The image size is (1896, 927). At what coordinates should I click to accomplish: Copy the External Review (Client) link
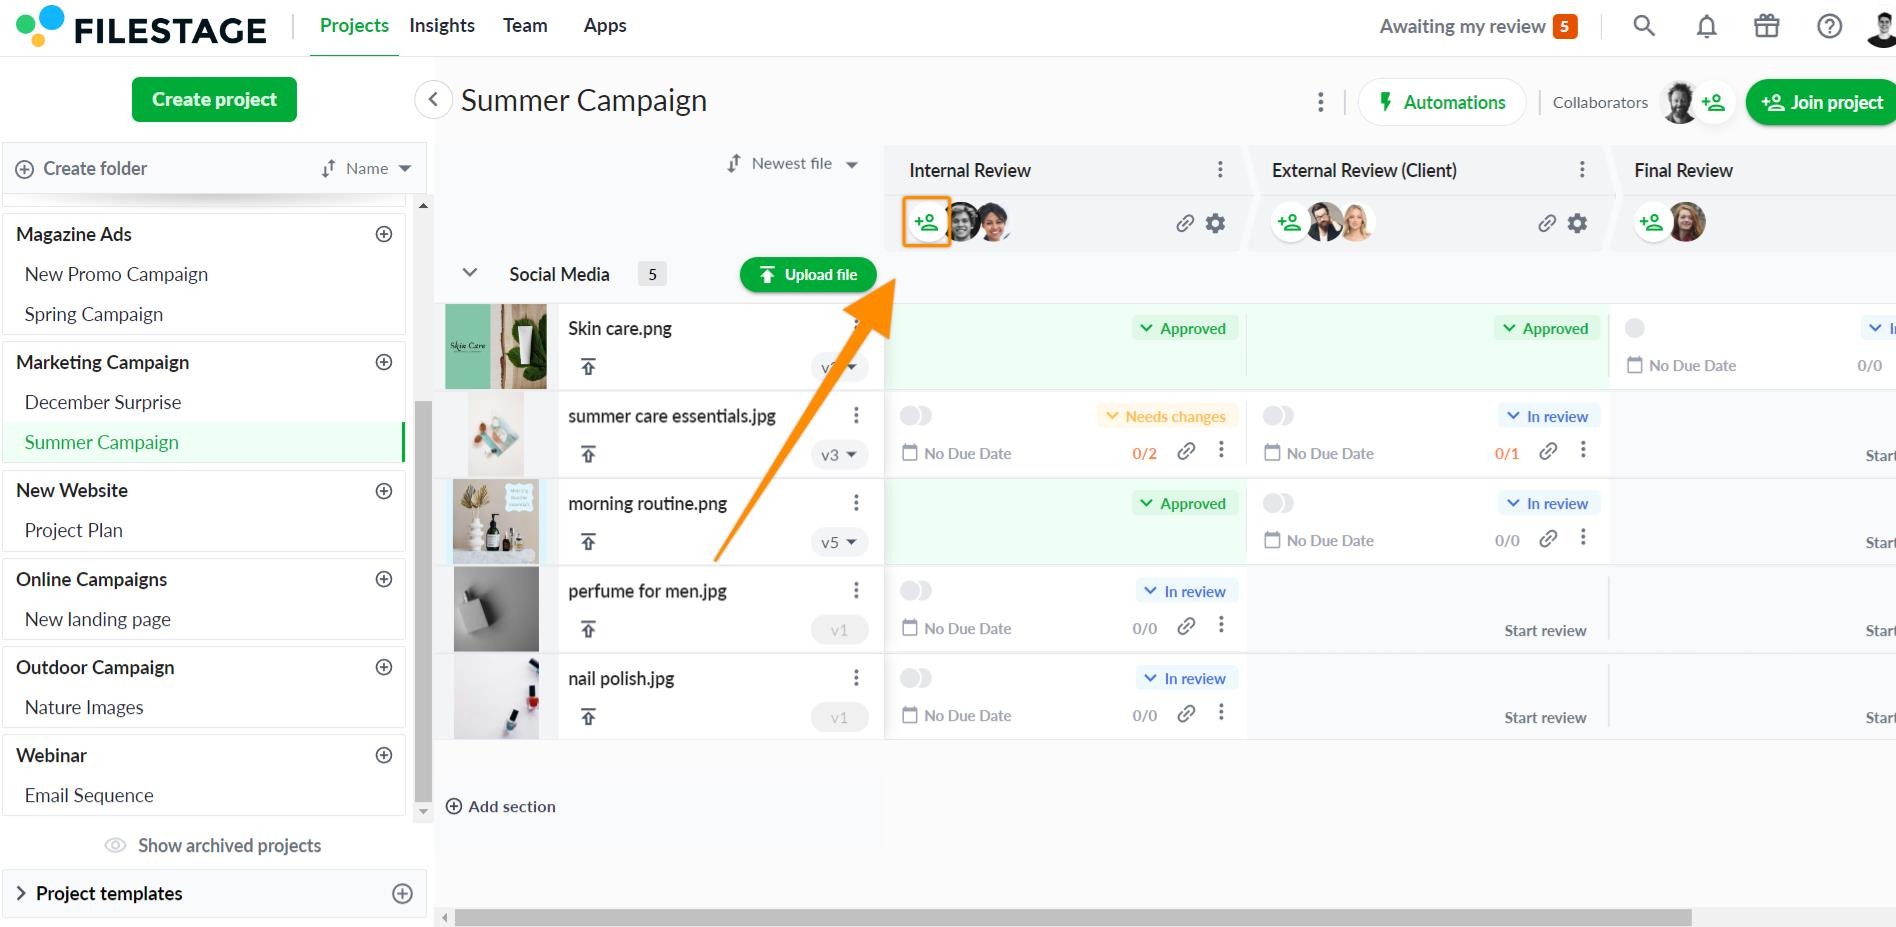coord(1547,223)
